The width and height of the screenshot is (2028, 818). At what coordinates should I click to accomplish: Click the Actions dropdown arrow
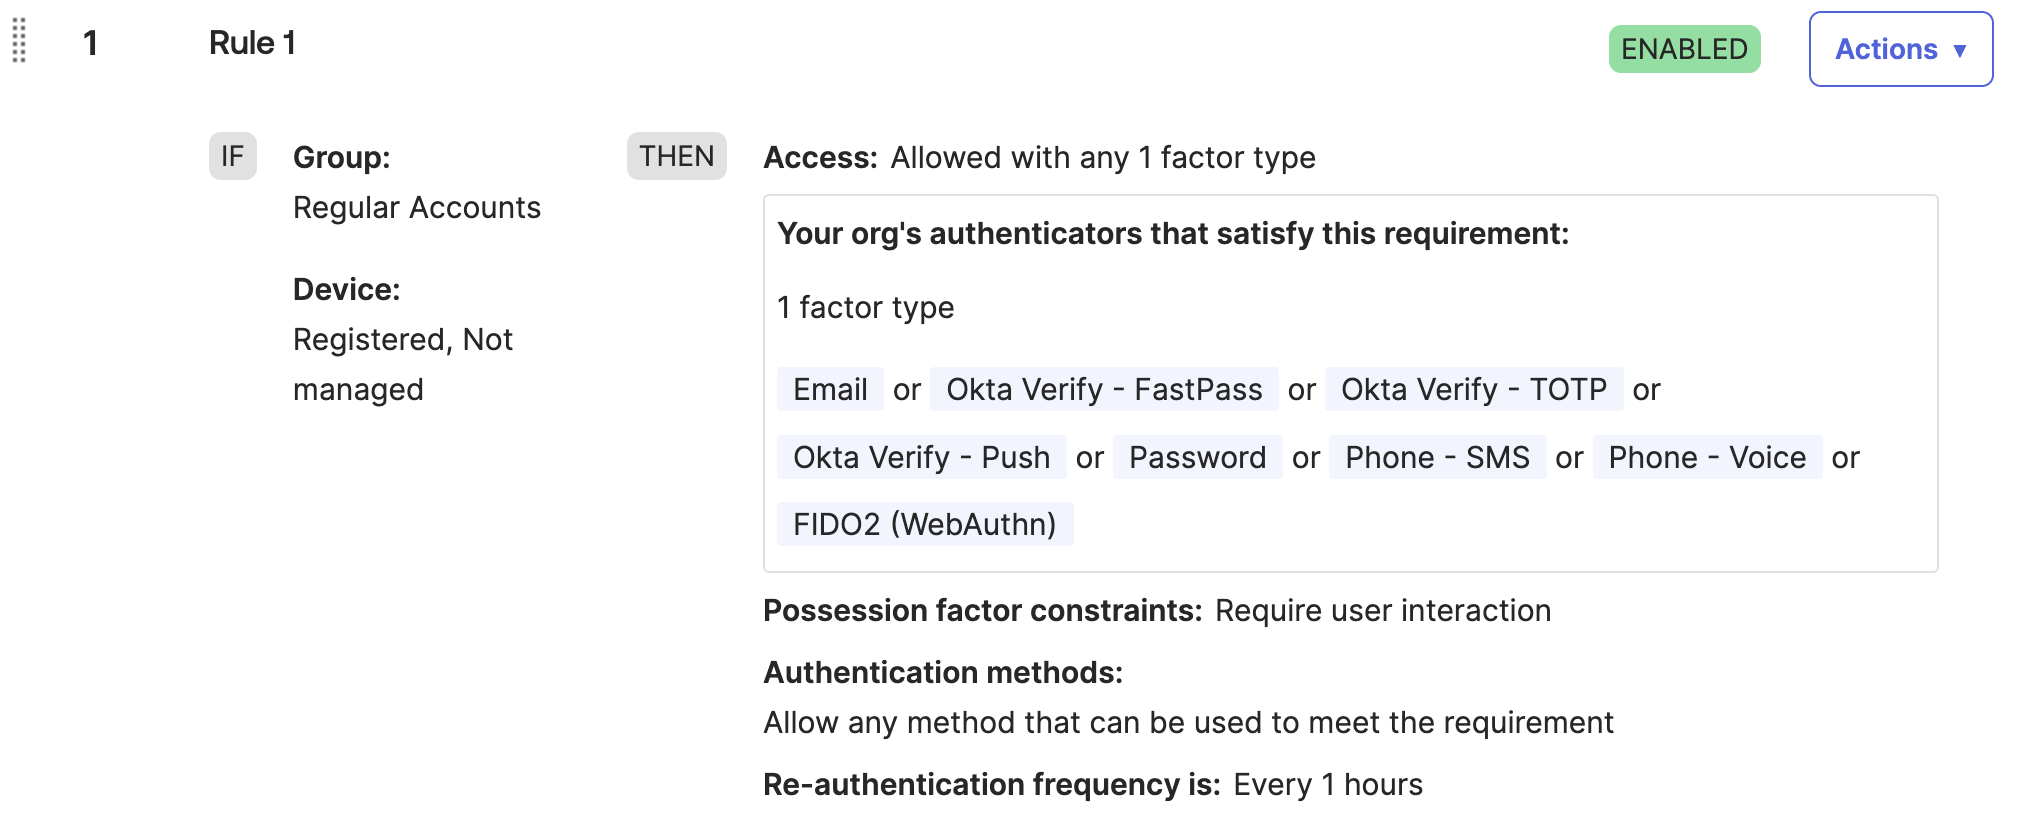[x=1958, y=50]
